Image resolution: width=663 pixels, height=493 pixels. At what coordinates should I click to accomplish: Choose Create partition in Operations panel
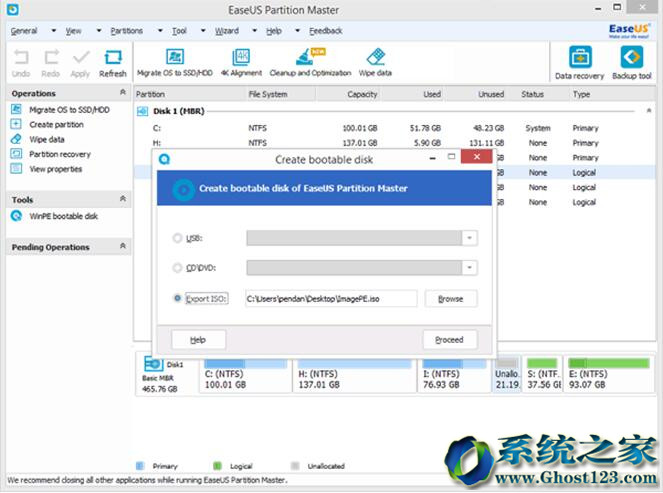tap(56, 125)
